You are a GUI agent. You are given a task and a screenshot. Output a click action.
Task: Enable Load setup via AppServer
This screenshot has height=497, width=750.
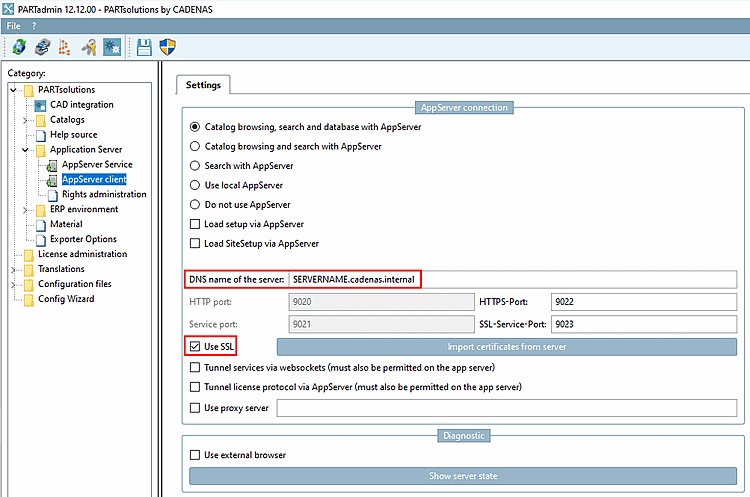tap(195, 224)
